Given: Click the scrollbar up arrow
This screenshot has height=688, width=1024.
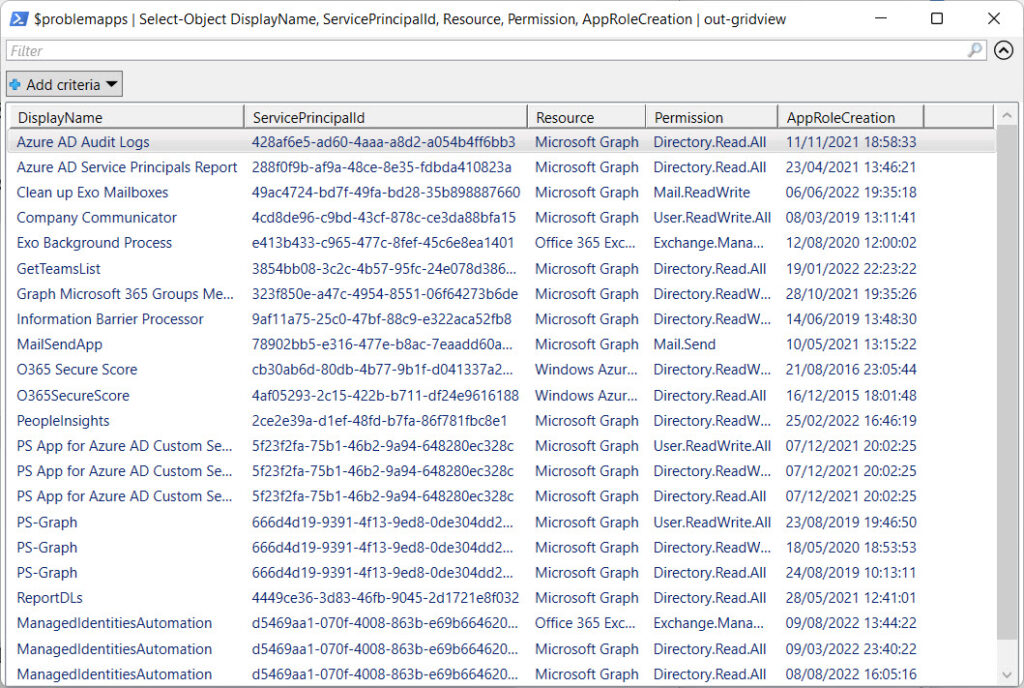Looking at the screenshot, I should 1007,116.
